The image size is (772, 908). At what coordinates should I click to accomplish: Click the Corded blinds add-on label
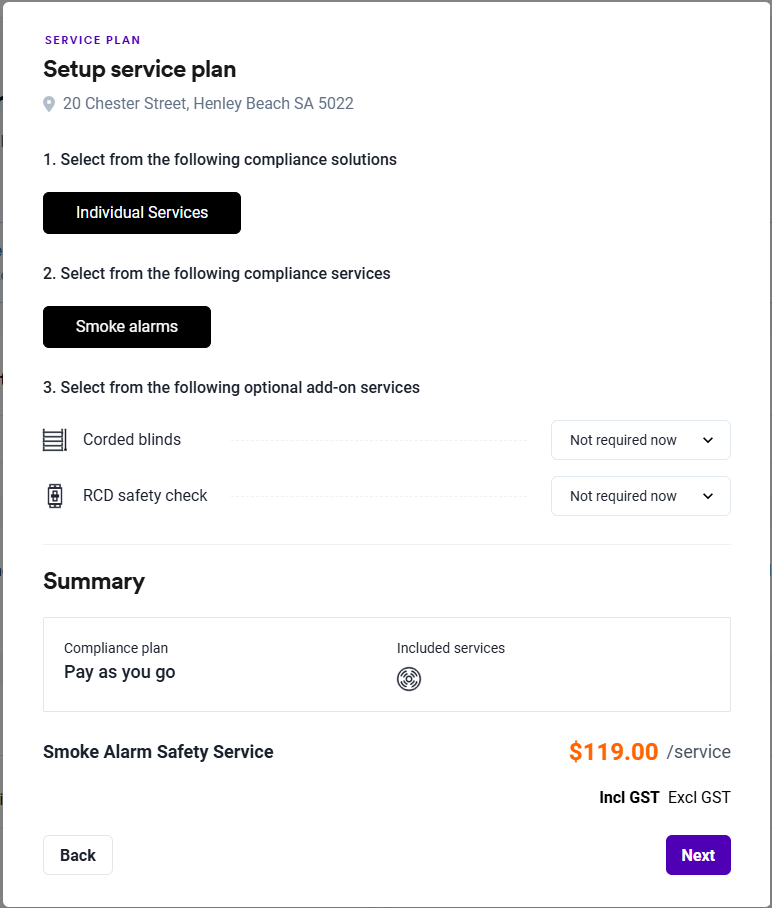click(x=132, y=440)
